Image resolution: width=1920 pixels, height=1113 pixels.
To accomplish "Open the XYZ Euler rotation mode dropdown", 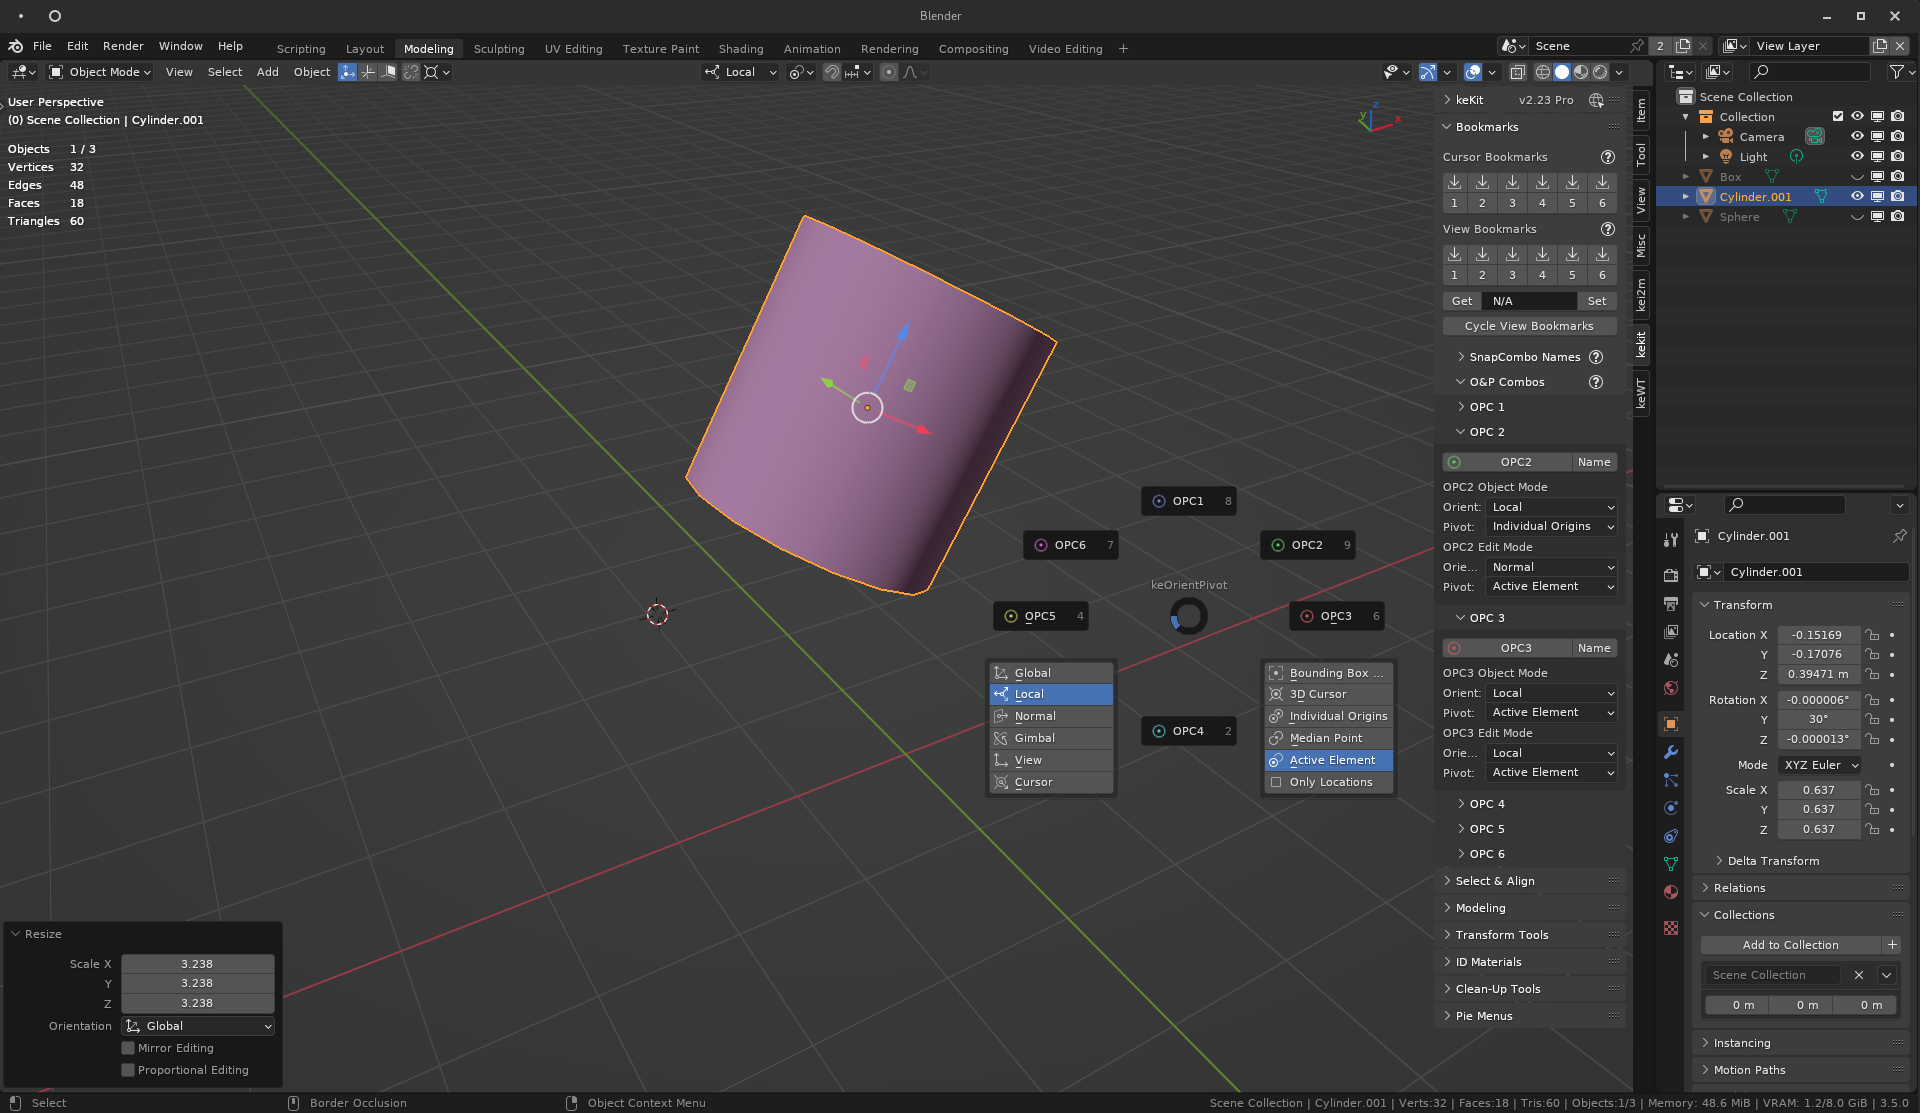I will [1819, 765].
